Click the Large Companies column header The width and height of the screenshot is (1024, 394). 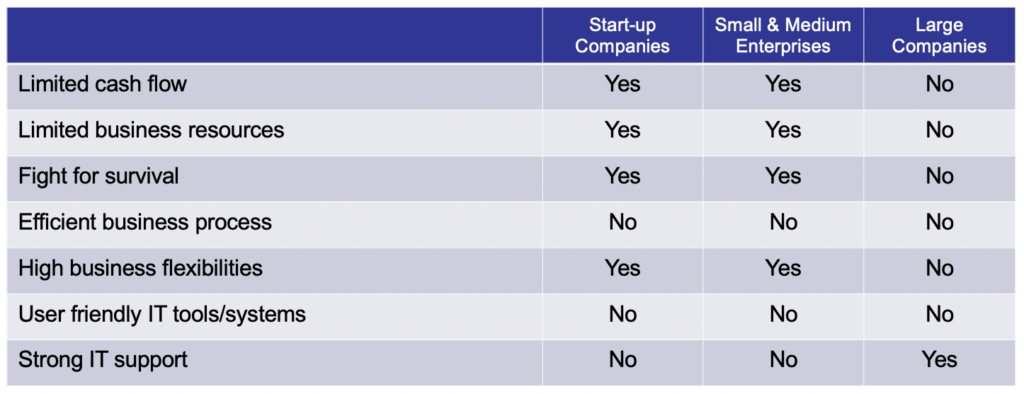(940, 35)
